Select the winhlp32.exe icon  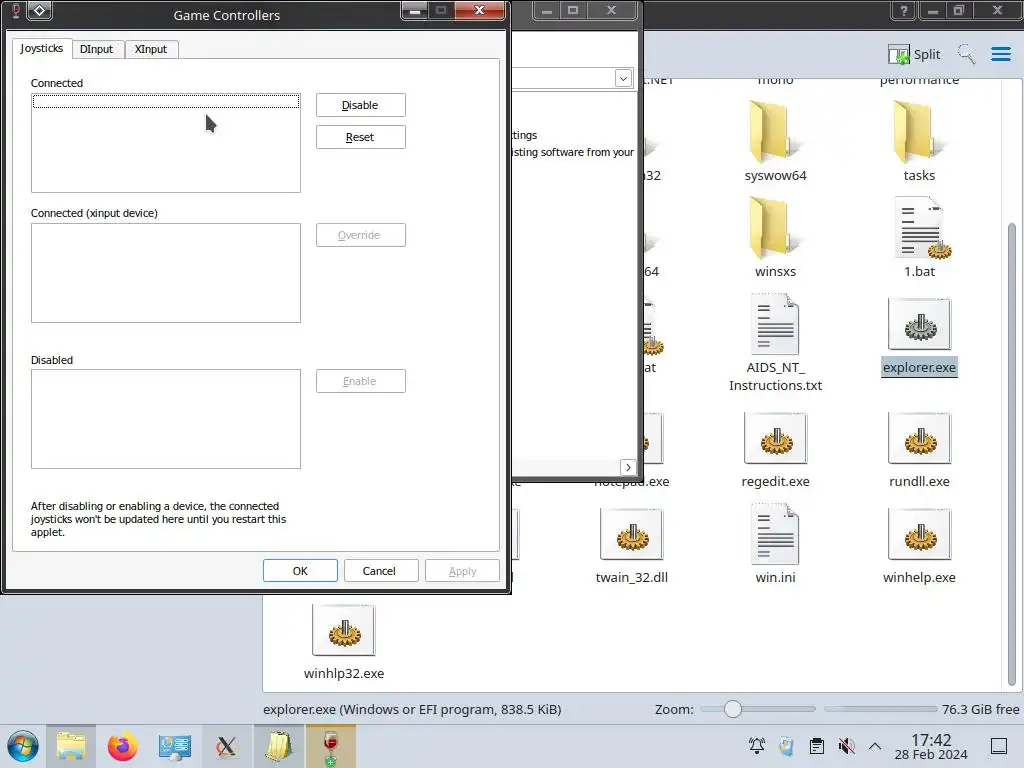point(344,630)
